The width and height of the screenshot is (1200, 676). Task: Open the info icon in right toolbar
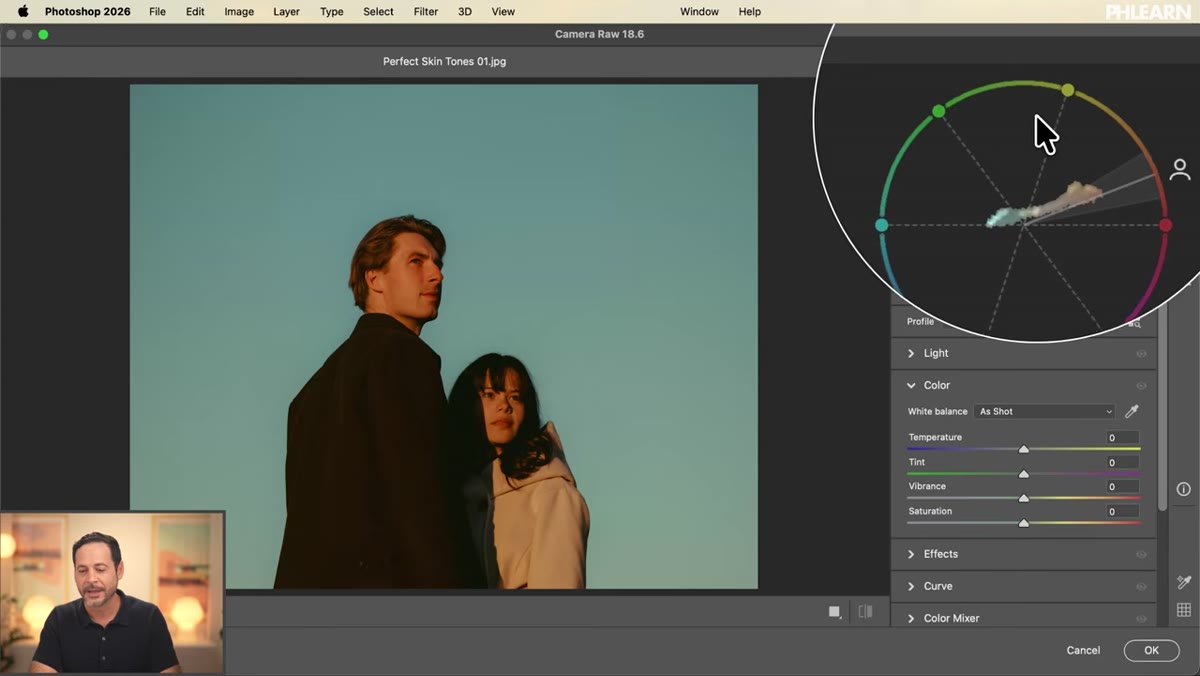pyautogui.click(x=1184, y=489)
